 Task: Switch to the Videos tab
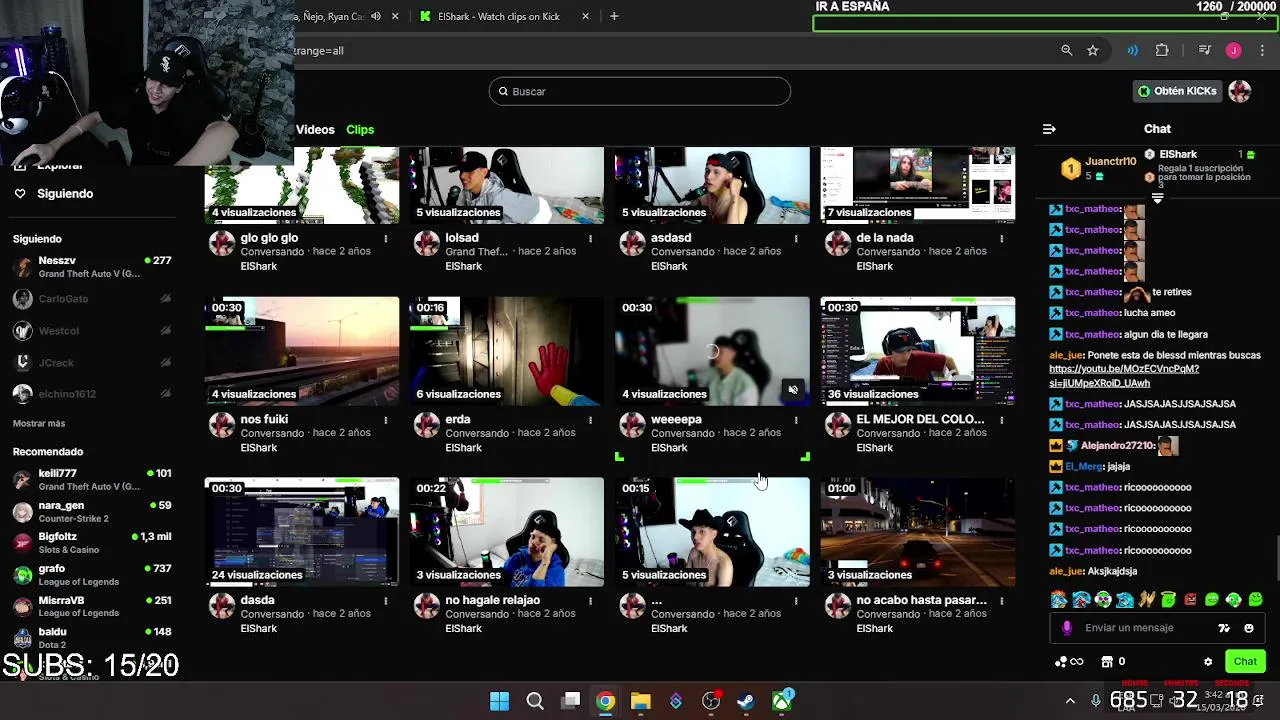point(315,130)
